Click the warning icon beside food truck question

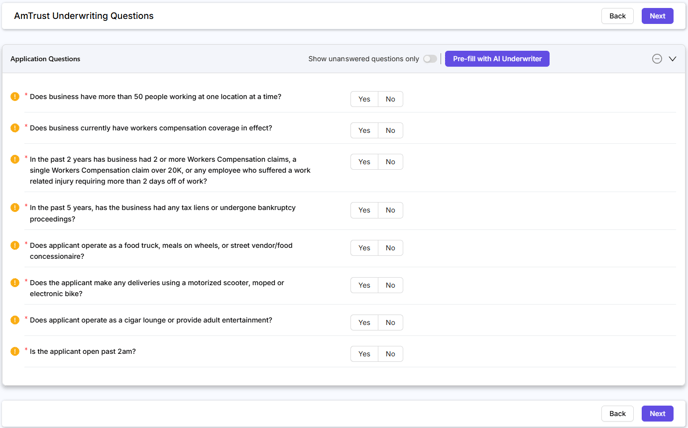(15, 245)
